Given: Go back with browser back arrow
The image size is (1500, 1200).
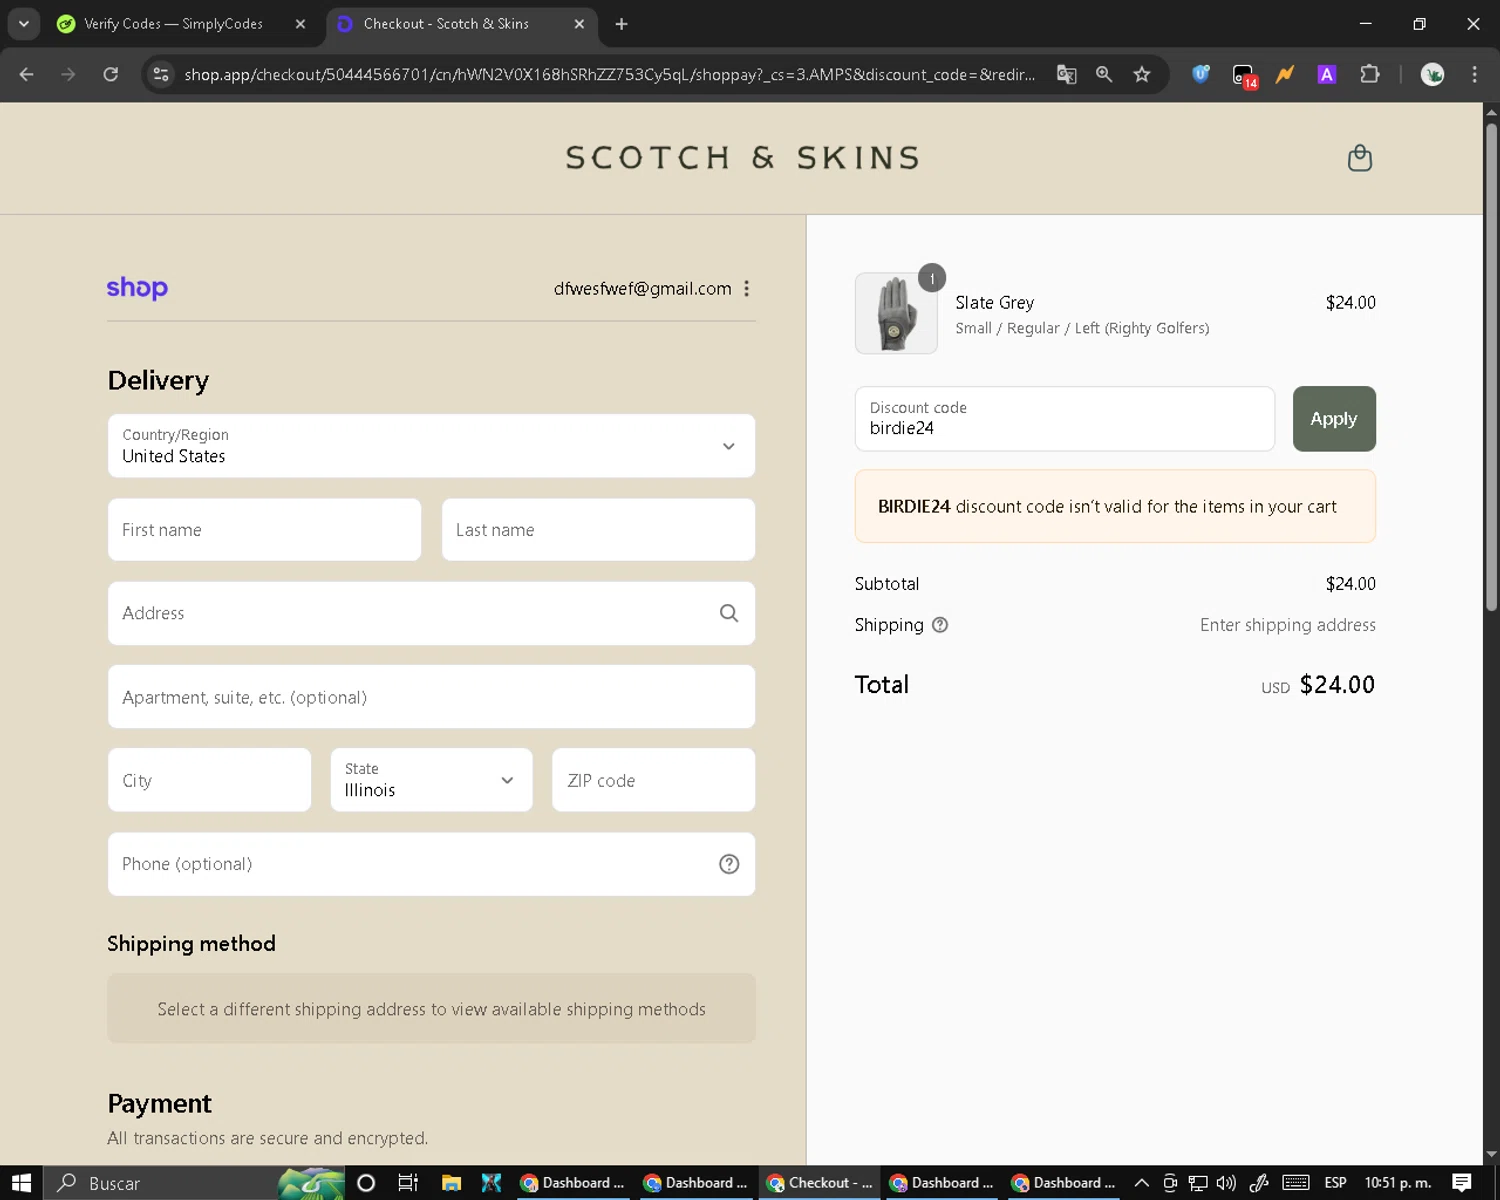Looking at the screenshot, I should click(x=27, y=74).
